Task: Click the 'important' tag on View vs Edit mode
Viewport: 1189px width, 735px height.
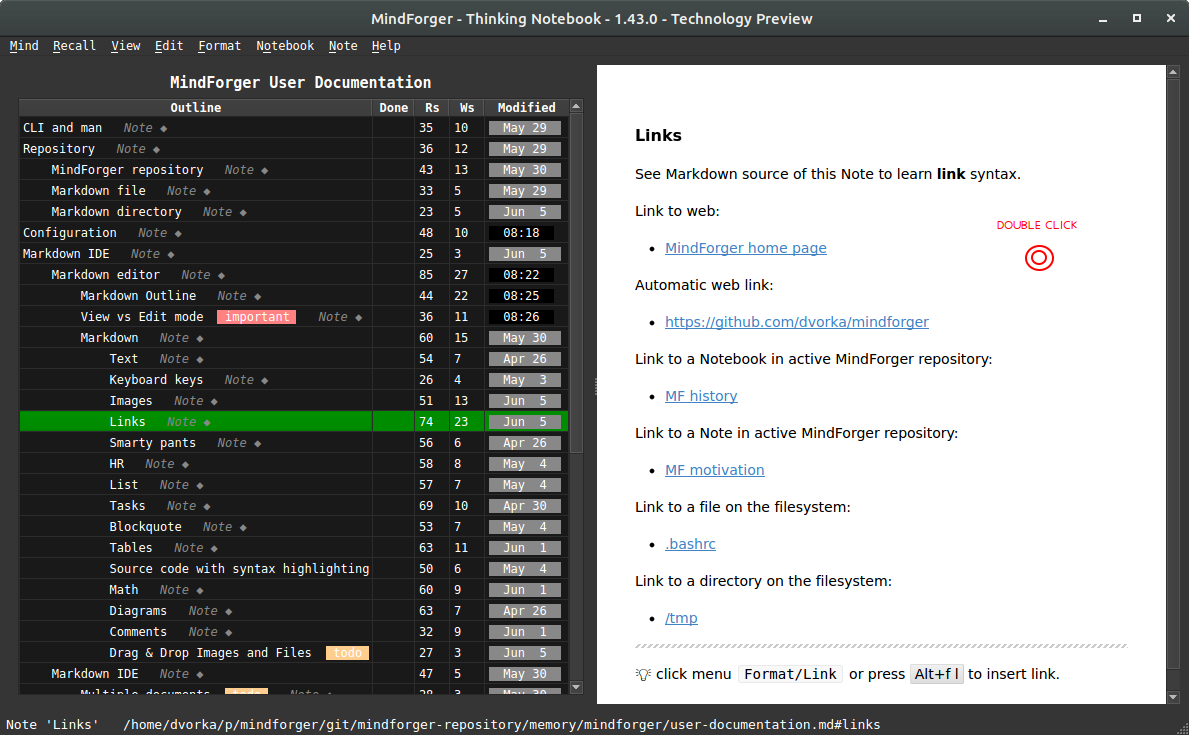Action: tap(258, 317)
